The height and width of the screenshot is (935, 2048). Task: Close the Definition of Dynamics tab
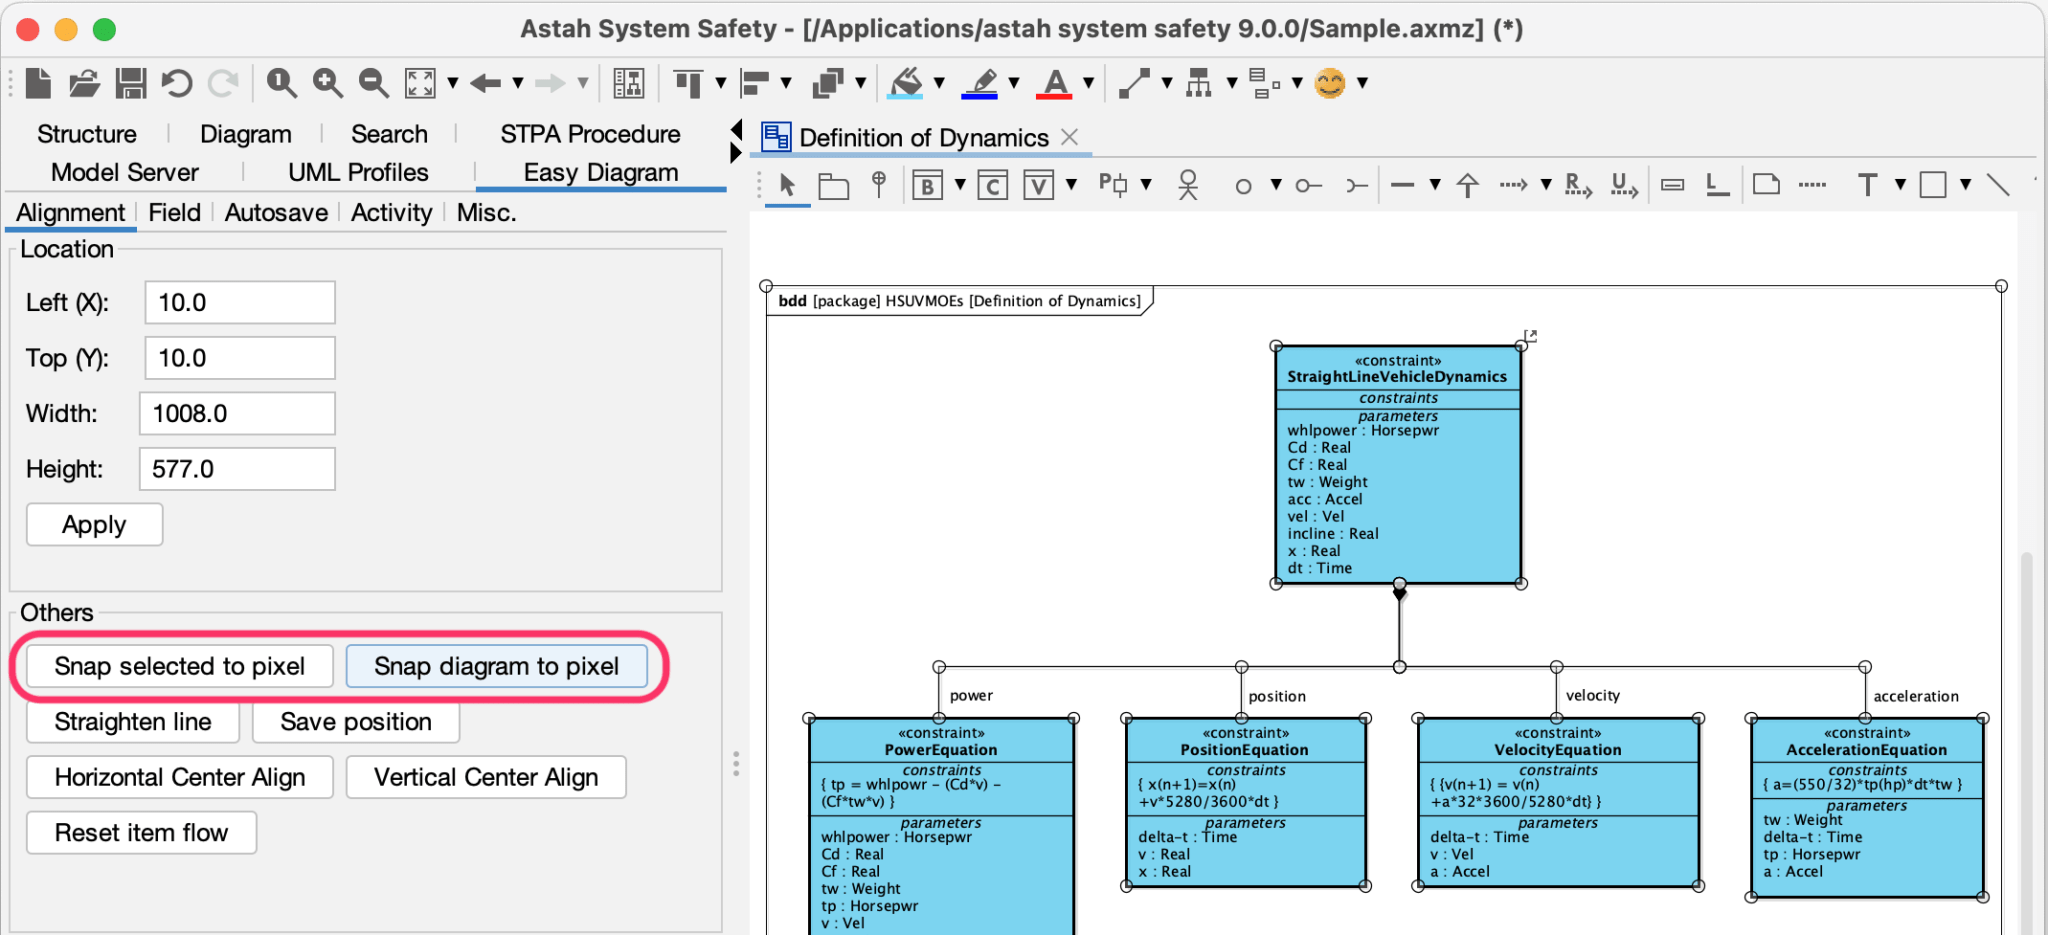click(1069, 137)
